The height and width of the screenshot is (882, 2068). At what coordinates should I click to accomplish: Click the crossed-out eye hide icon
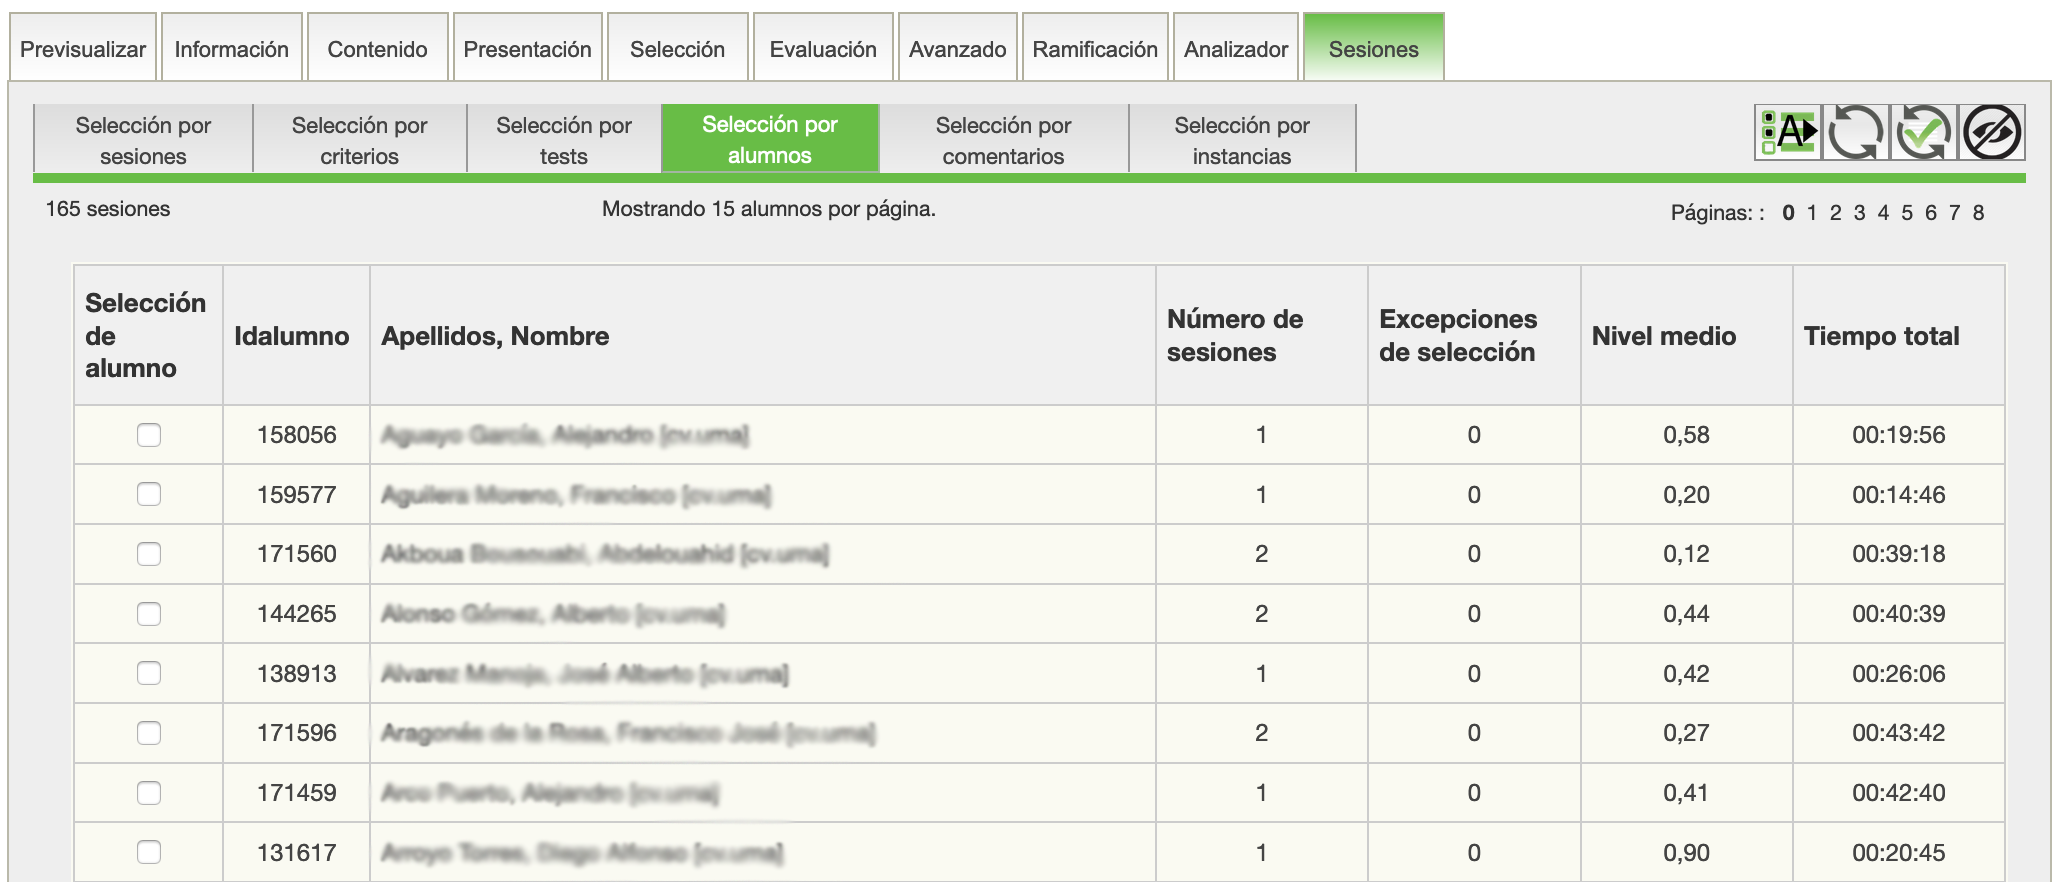[x=1992, y=132]
